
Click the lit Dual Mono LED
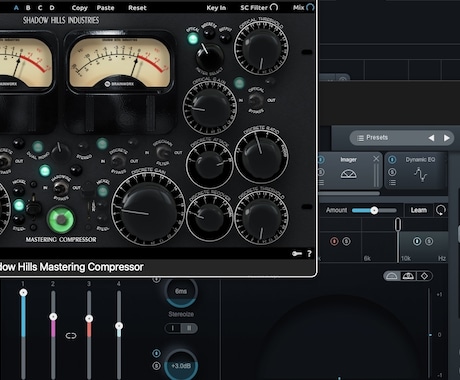tap(38, 146)
